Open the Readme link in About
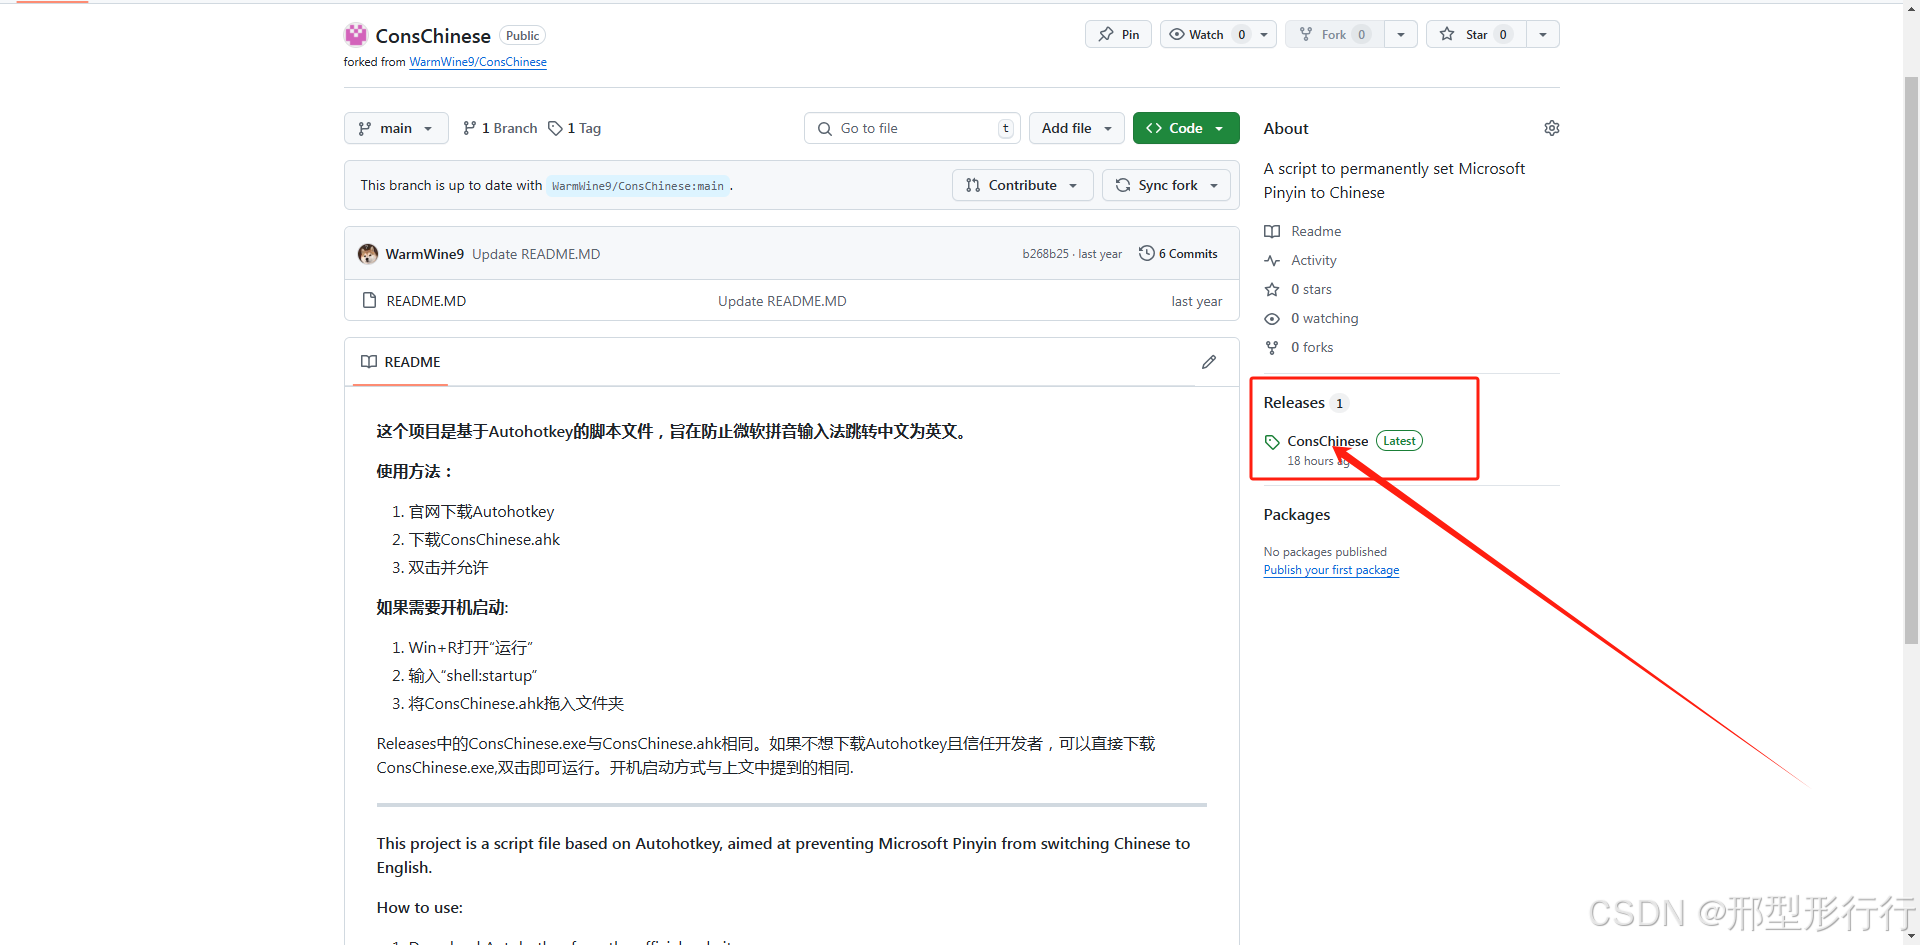Image resolution: width=1920 pixels, height=945 pixels. [1316, 231]
